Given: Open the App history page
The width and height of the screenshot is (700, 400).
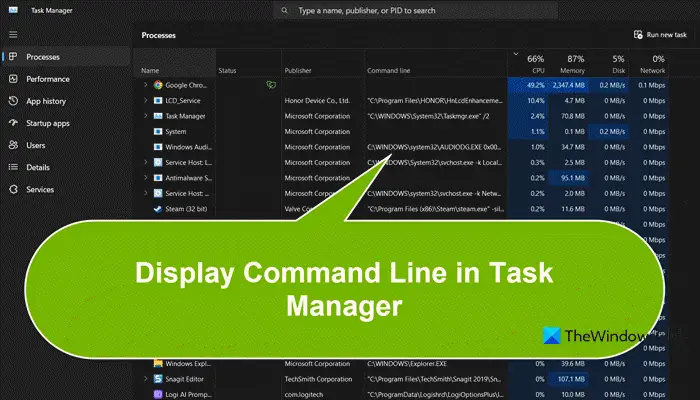Looking at the screenshot, I should tap(66, 101).
